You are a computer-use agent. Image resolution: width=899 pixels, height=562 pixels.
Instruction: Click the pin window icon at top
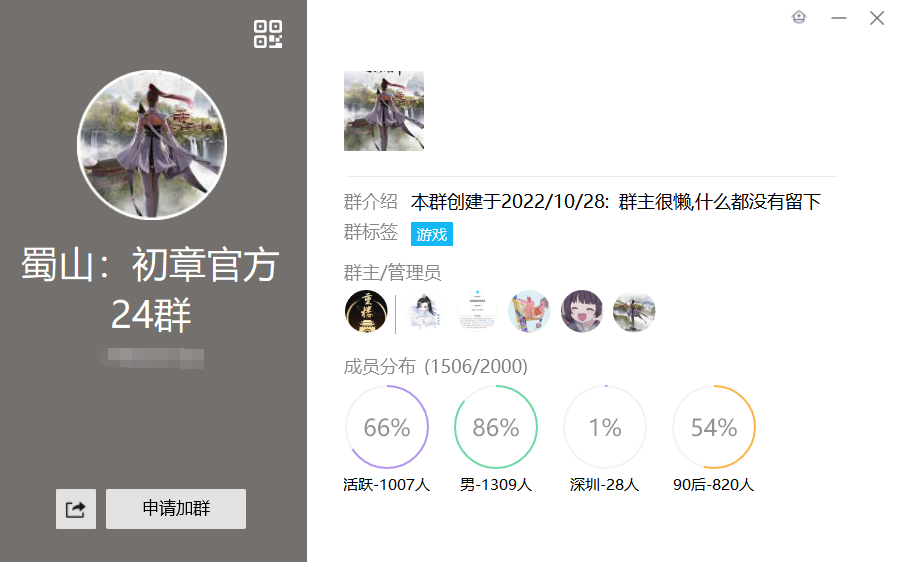(799, 18)
